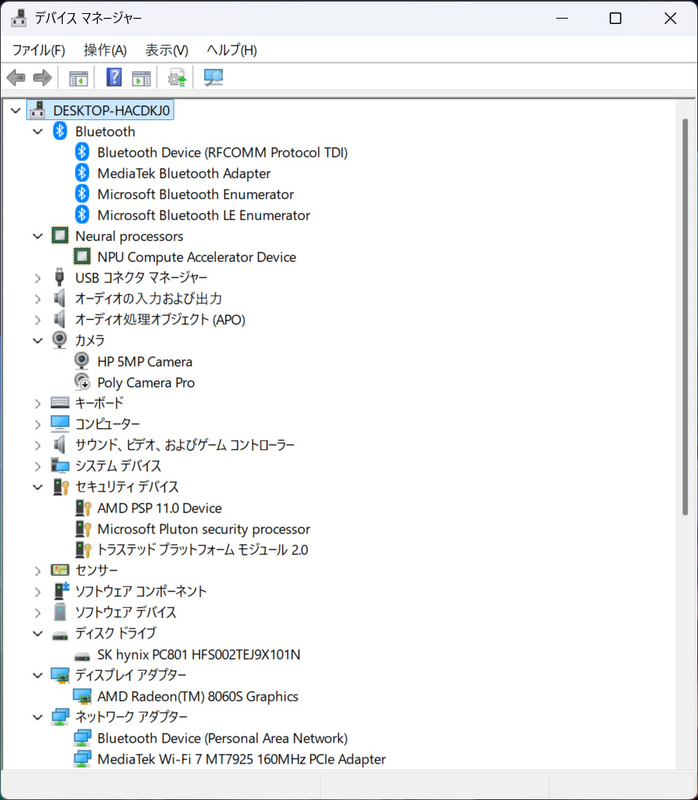Viewport: 698px width, 800px height.
Task: Select SK hynix PC801 HFS002TEJ9X101N disk
Action: pos(199,655)
